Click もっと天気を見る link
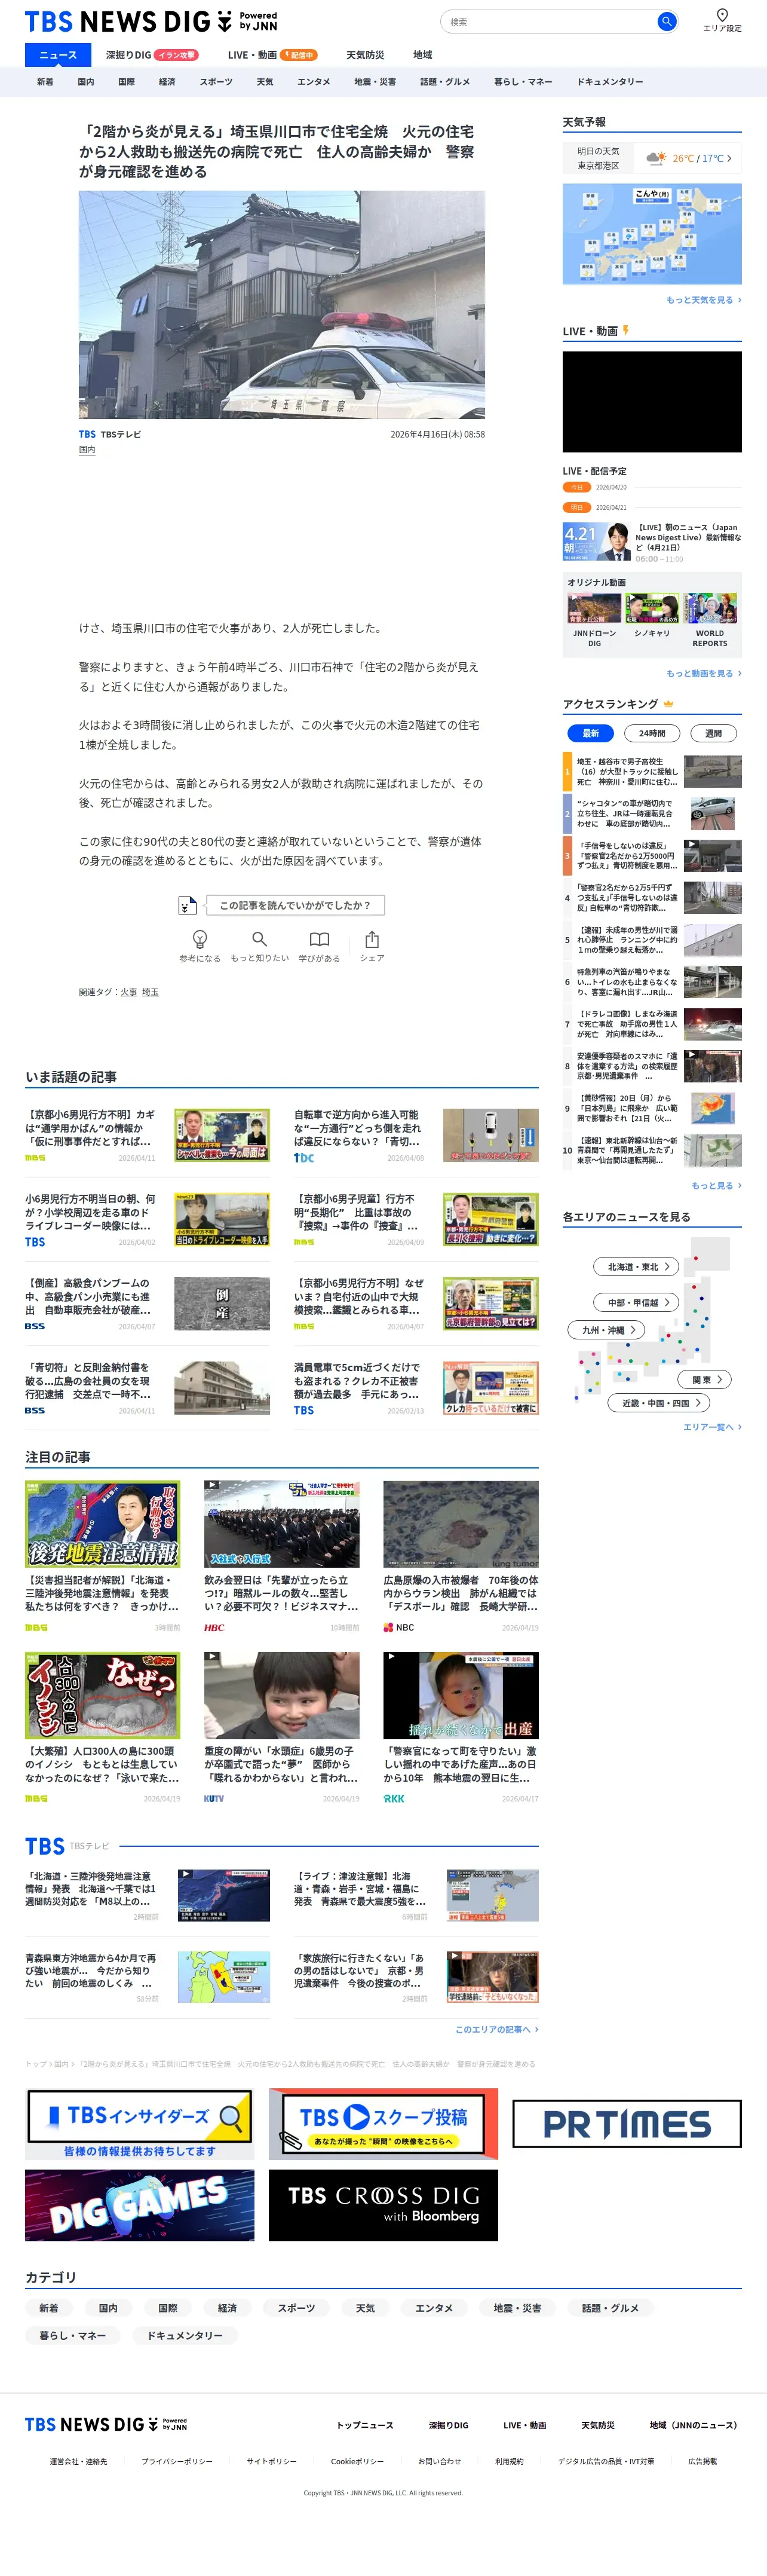The width and height of the screenshot is (767, 2576). point(704,300)
